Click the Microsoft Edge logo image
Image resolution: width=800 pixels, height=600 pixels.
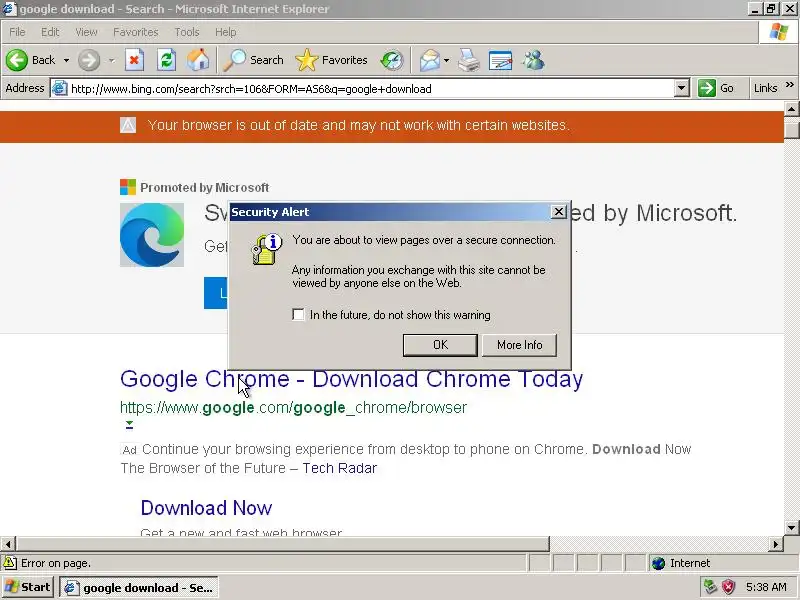click(152, 235)
